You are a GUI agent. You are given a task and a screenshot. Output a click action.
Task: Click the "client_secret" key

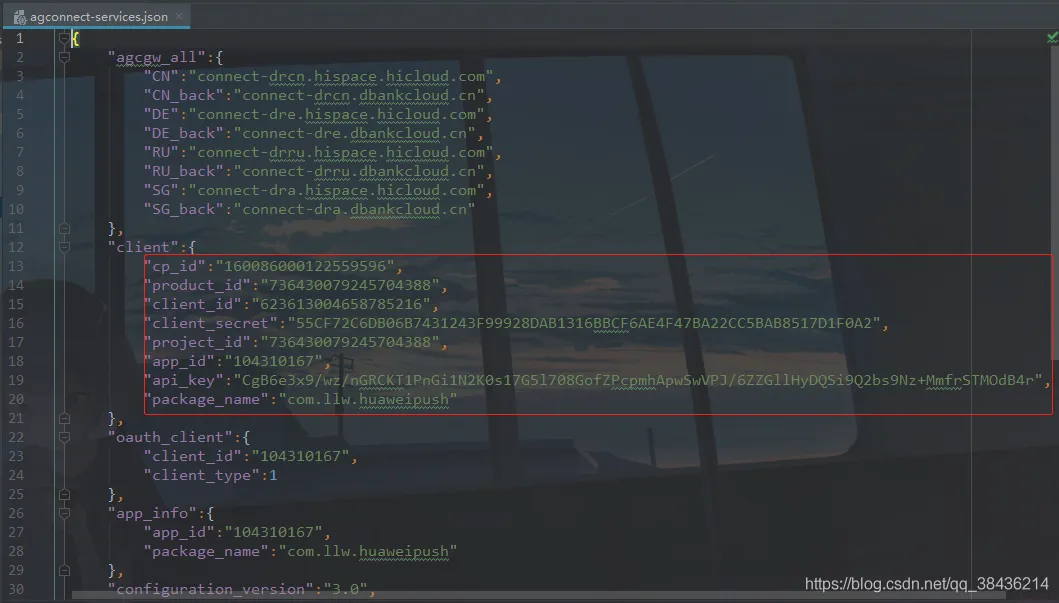(211, 323)
